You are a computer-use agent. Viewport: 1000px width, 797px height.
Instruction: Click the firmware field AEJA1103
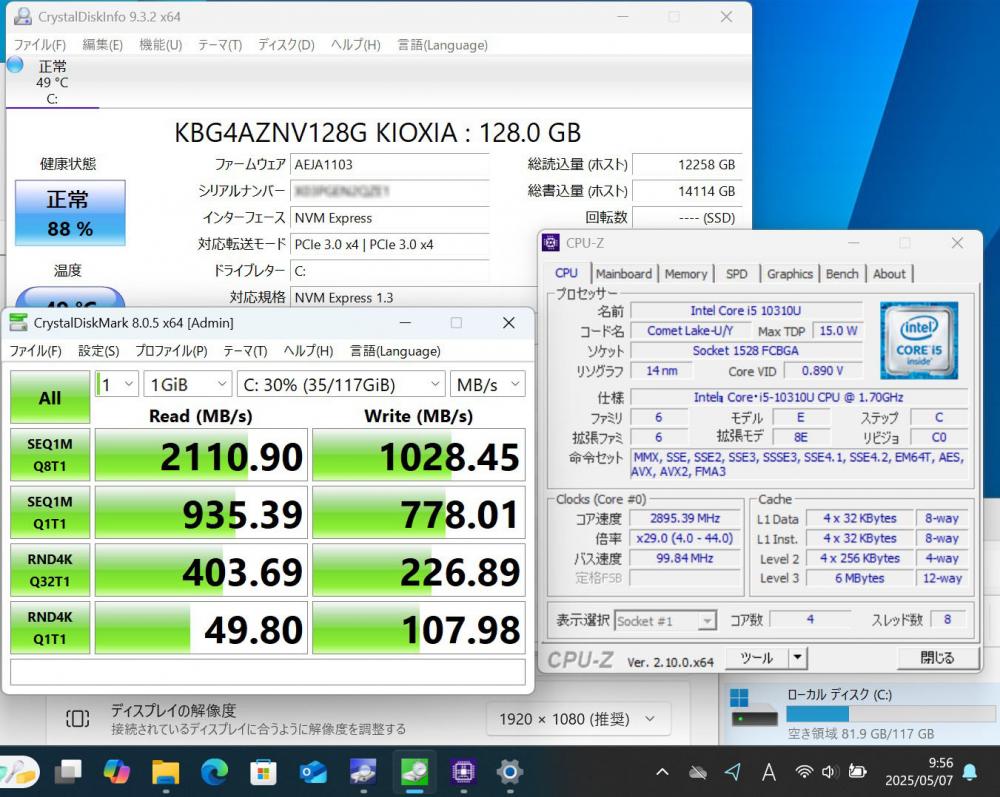(x=389, y=165)
